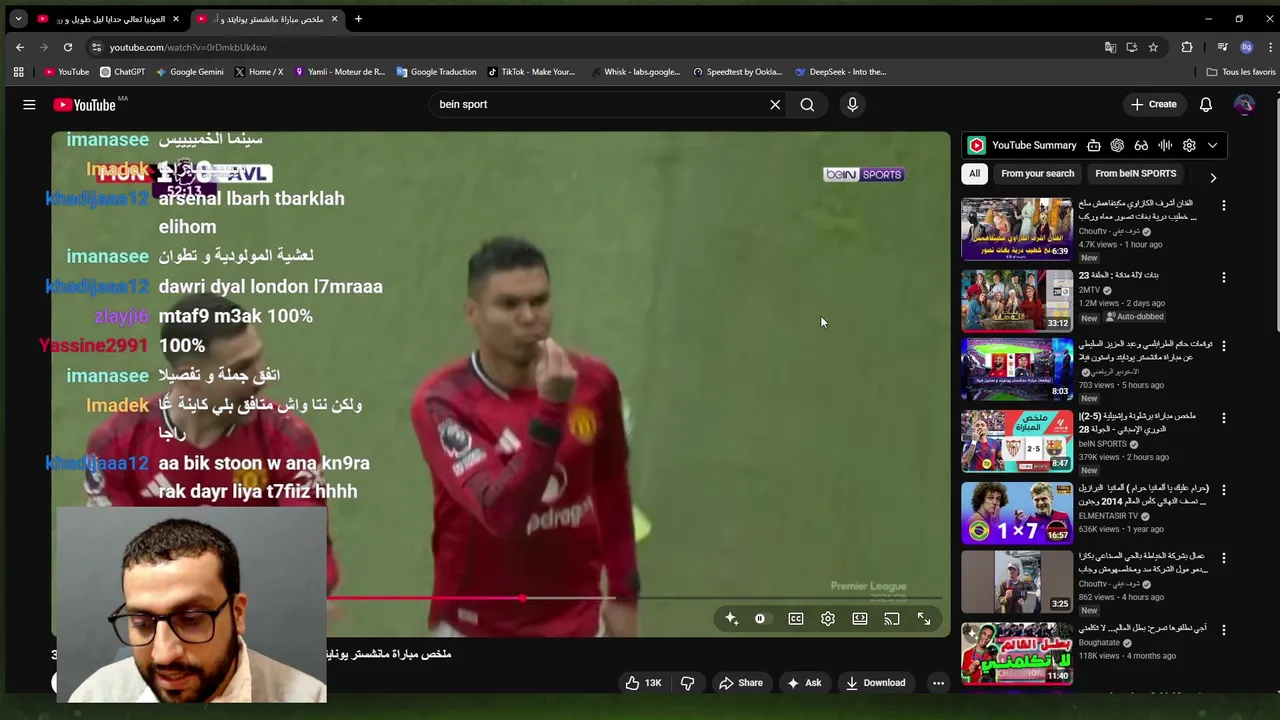This screenshot has height=720, width=1280.
Task: Click the address bar URL
Action: 188,47
